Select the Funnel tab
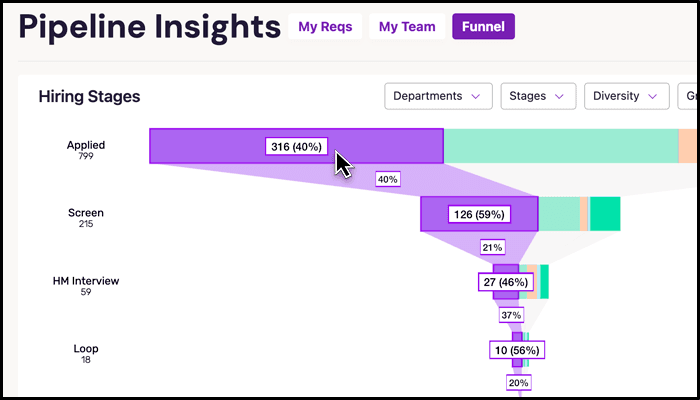The image size is (700, 400). coord(483,27)
